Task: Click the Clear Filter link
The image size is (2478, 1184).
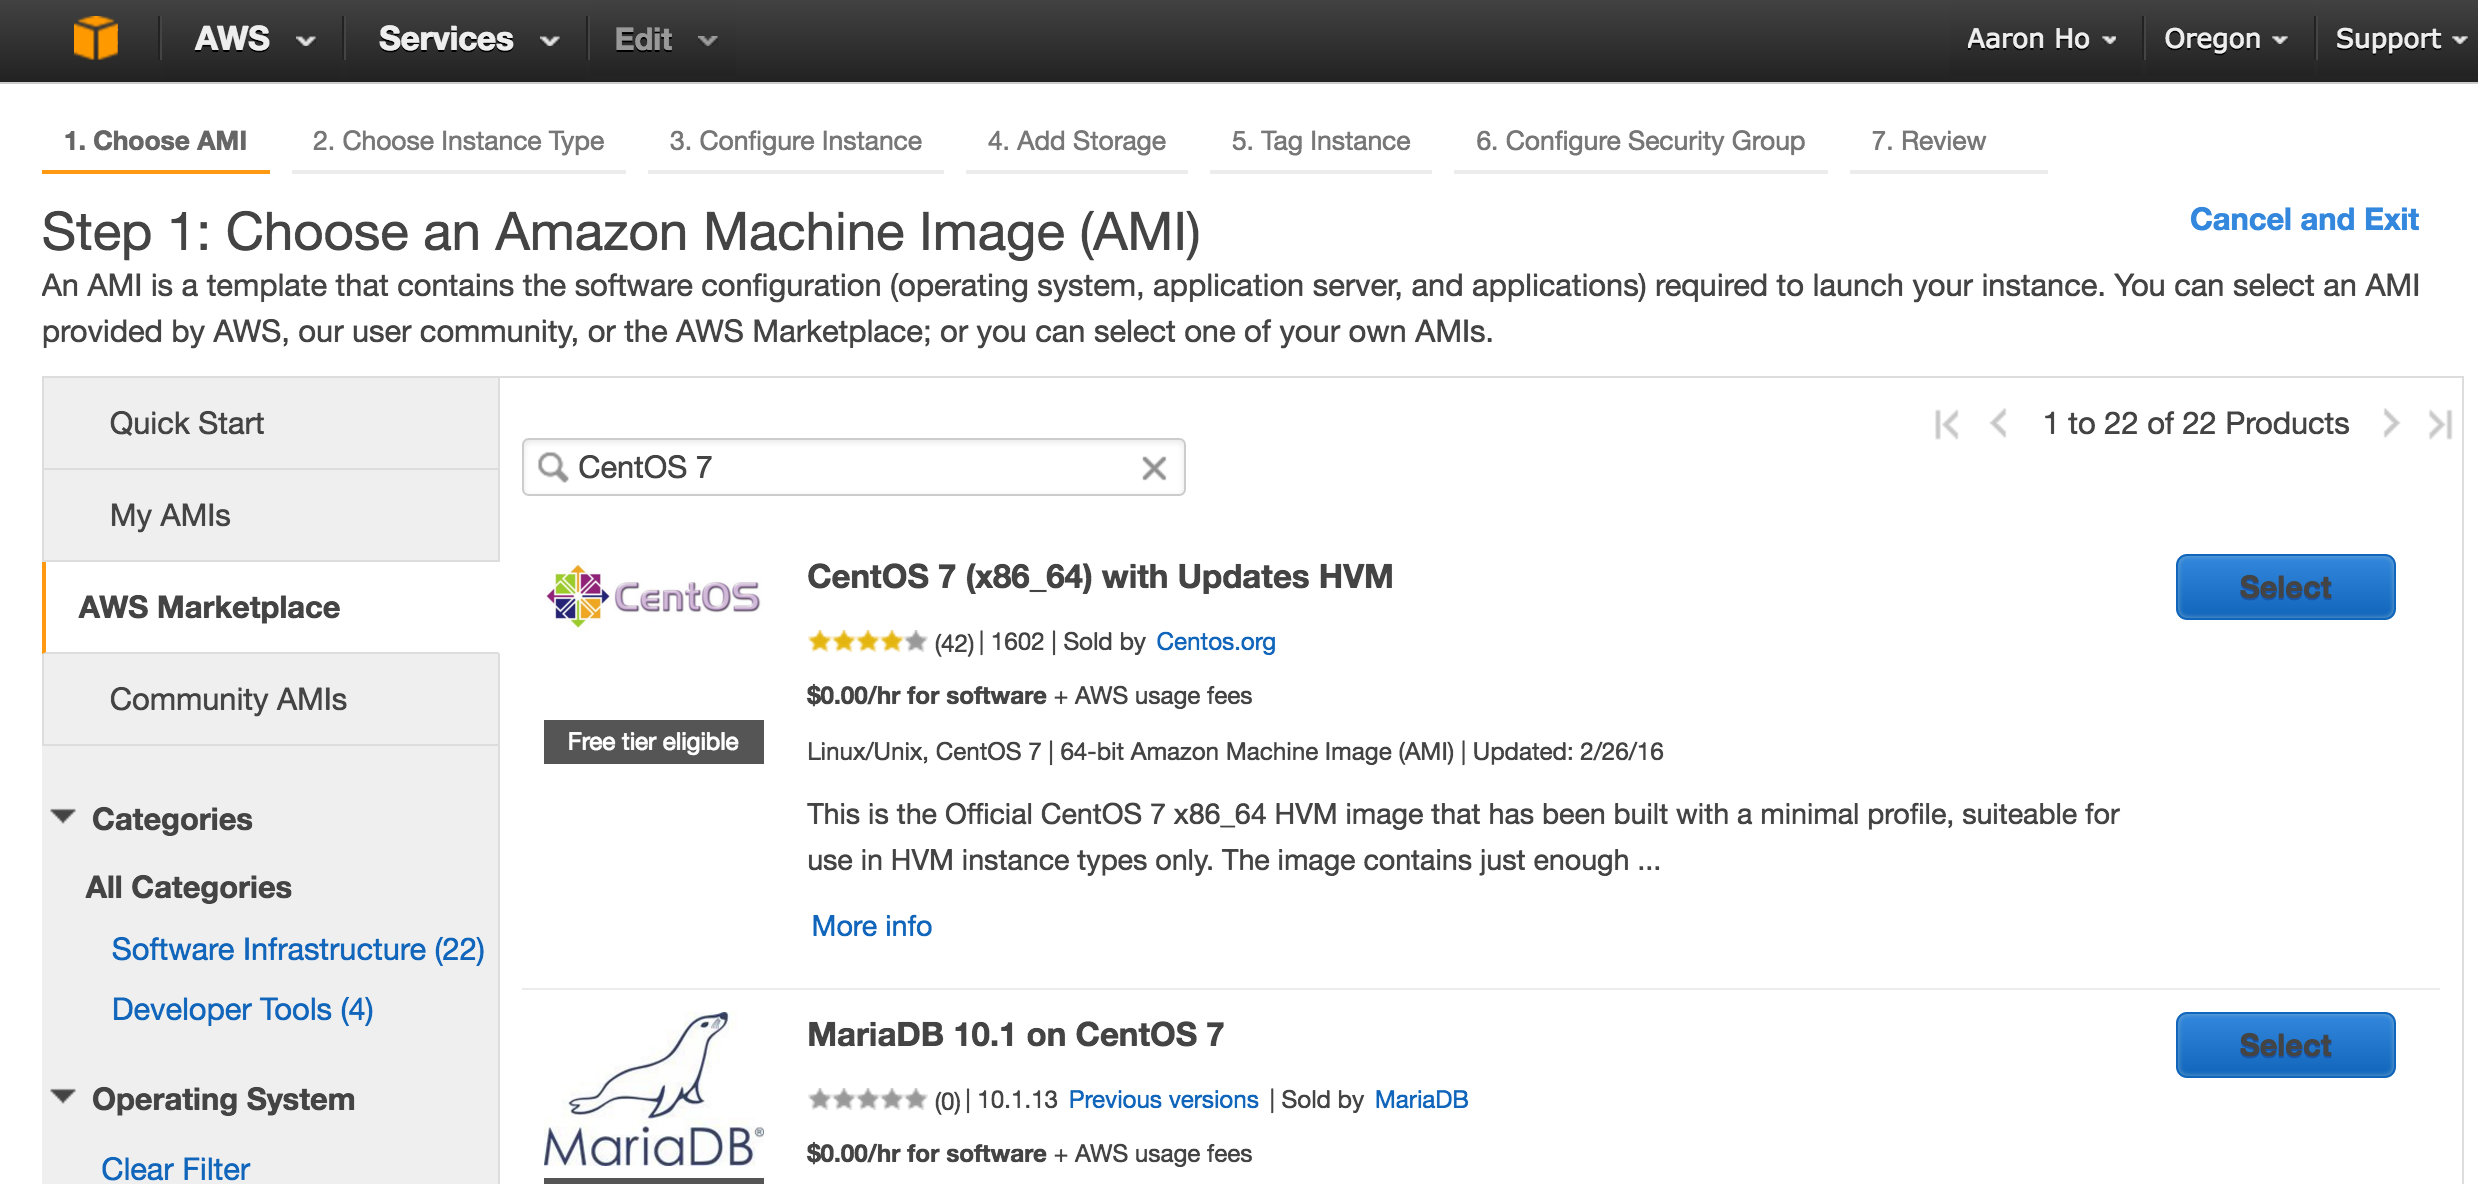Action: point(175,1168)
